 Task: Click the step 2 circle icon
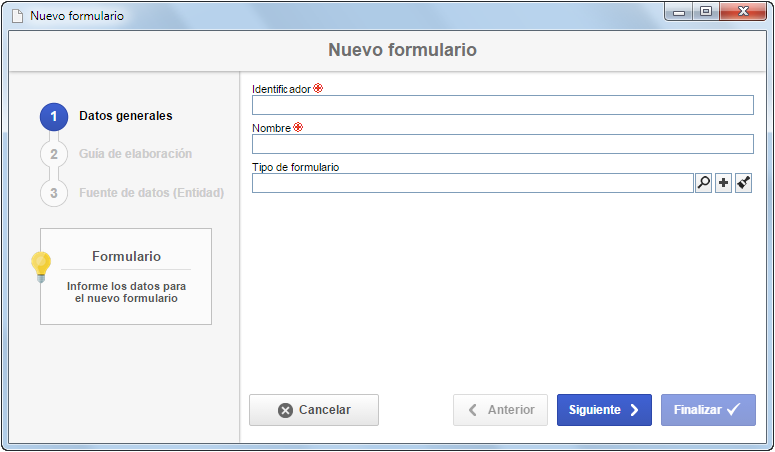(x=54, y=154)
